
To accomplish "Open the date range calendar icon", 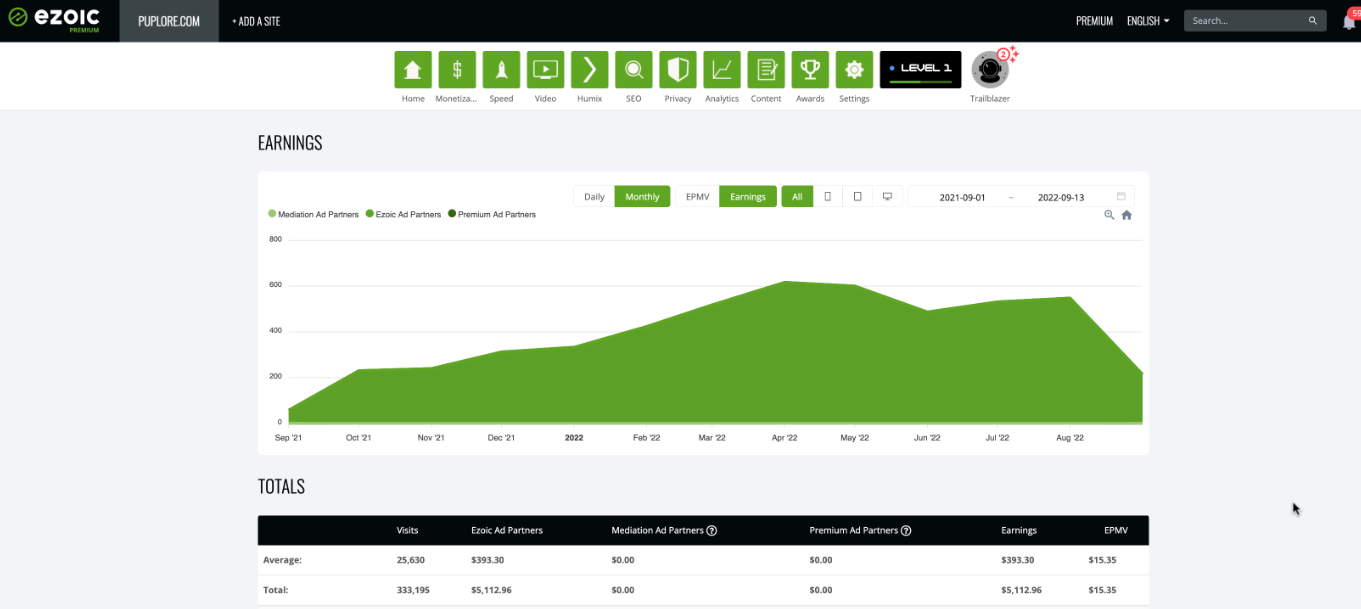I will tap(1121, 197).
